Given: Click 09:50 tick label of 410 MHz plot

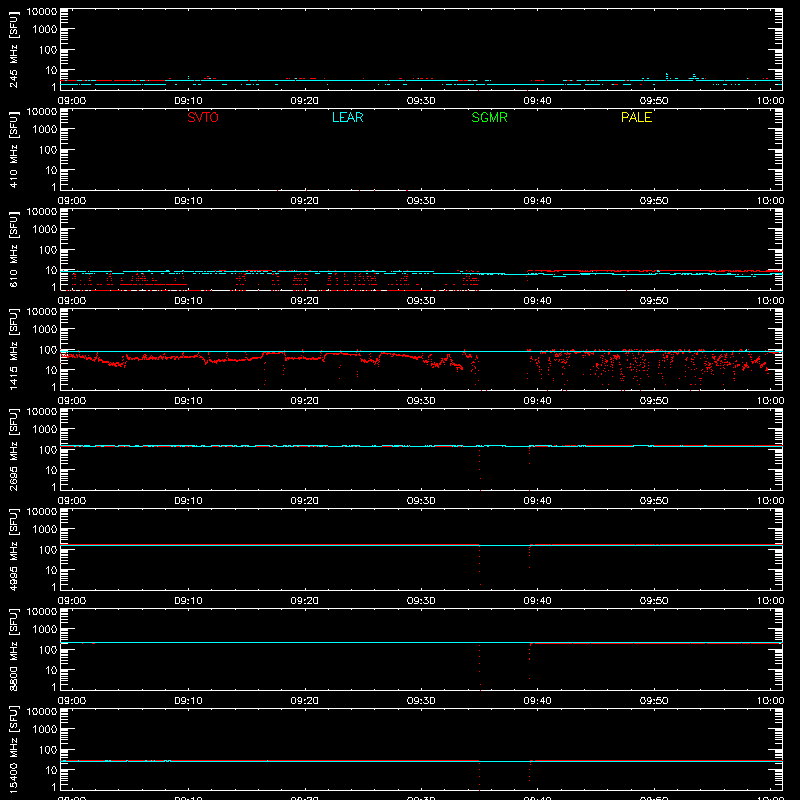Looking at the screenshot, I should pos(654,201).
